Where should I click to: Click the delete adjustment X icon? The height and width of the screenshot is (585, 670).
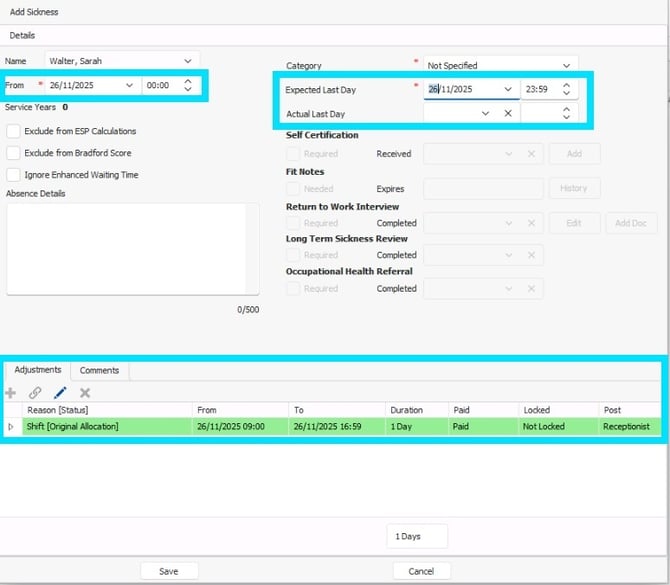pyautogui.click(x=85, y=393)
